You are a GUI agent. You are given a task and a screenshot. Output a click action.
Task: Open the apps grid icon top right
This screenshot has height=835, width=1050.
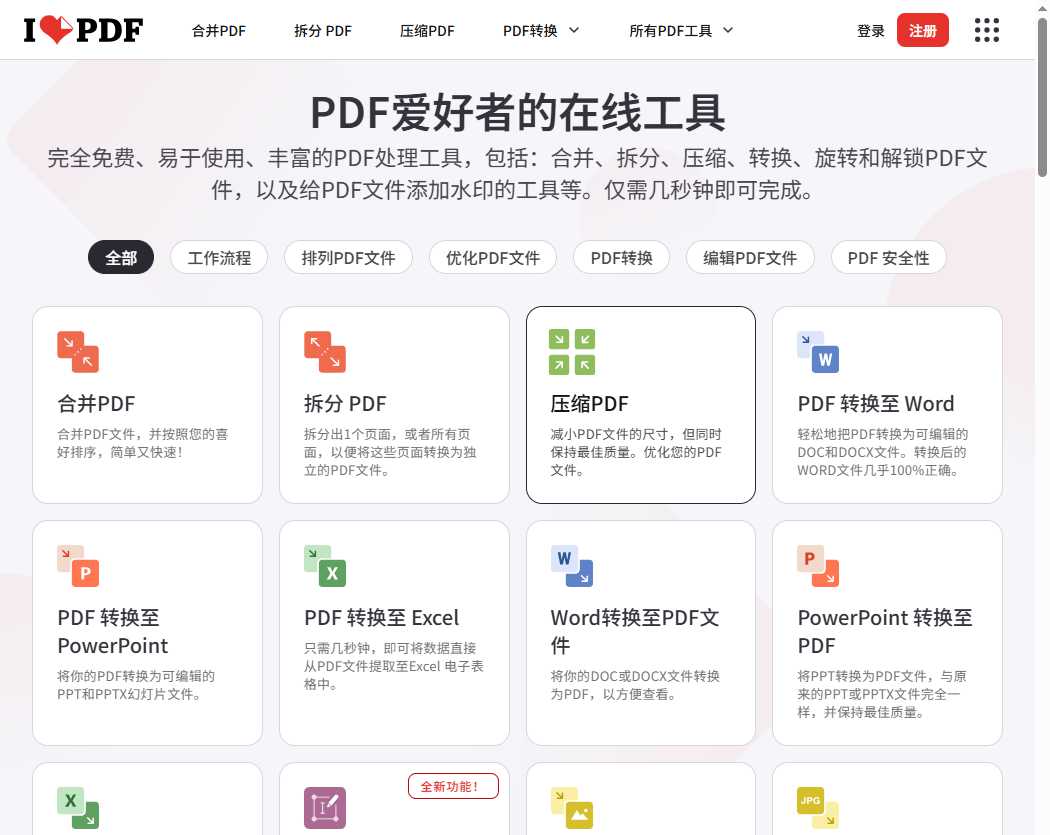pyautogui.click(x=987, y=30)
